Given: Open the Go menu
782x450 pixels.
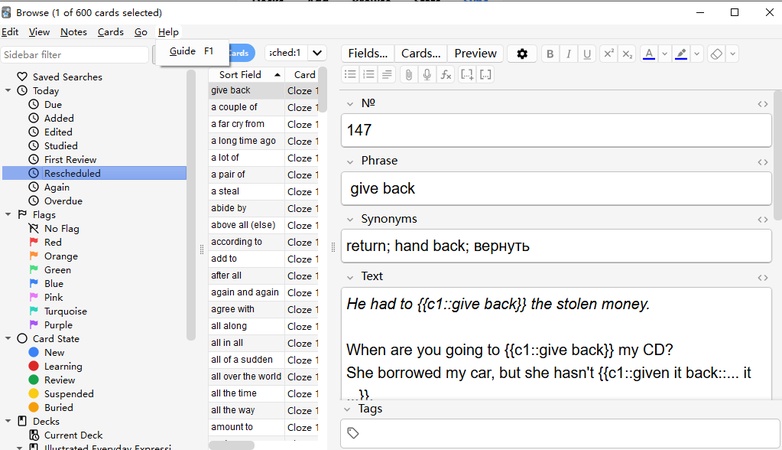Looking at the screenshot, I should click(x=141, y=32).
